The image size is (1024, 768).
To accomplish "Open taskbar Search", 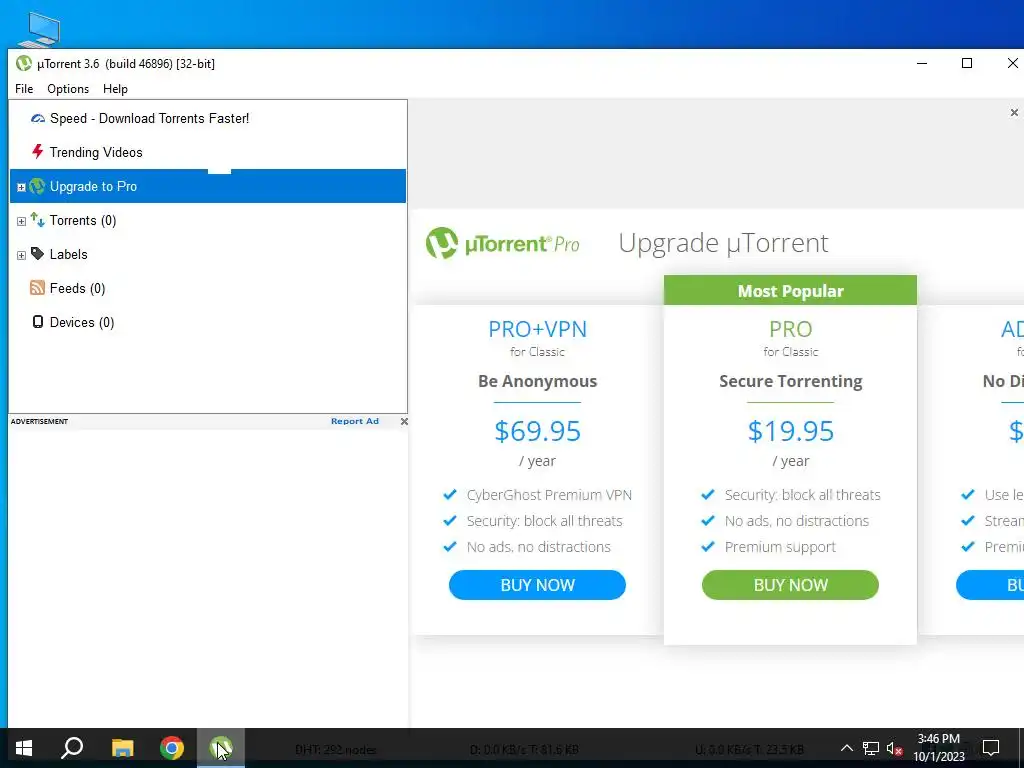I will point(72,748).
